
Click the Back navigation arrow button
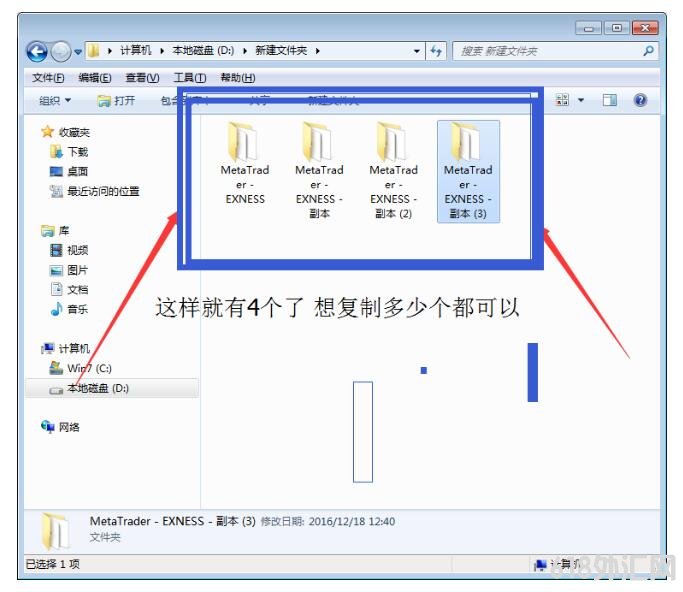pos(37,52)
